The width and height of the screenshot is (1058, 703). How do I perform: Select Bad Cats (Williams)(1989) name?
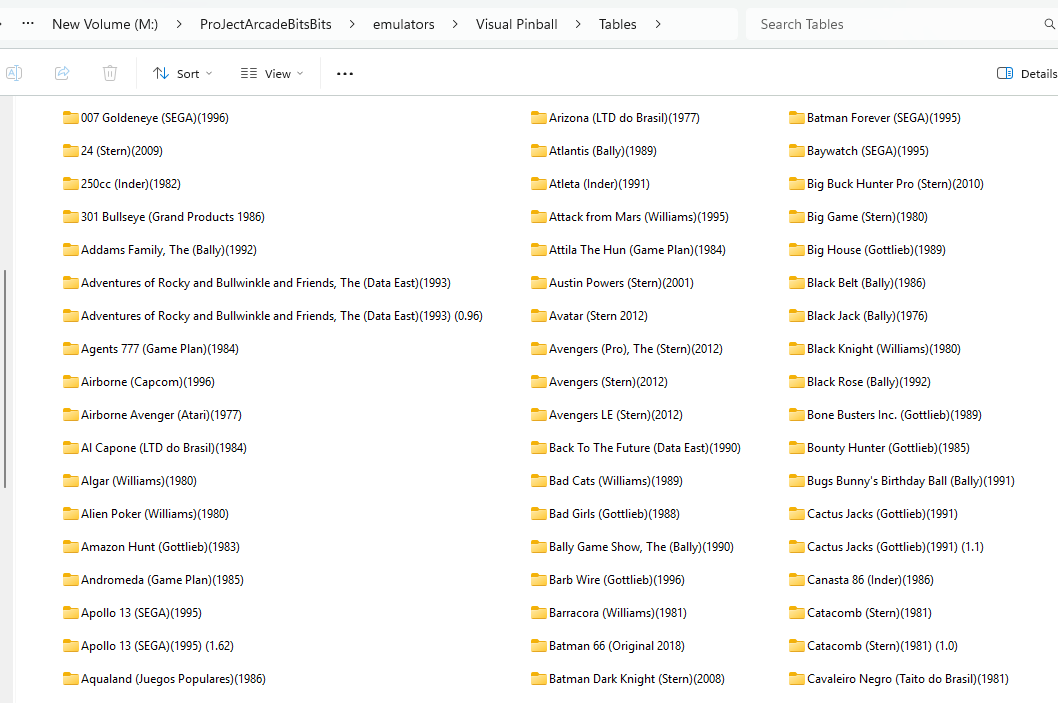(616, 481)
